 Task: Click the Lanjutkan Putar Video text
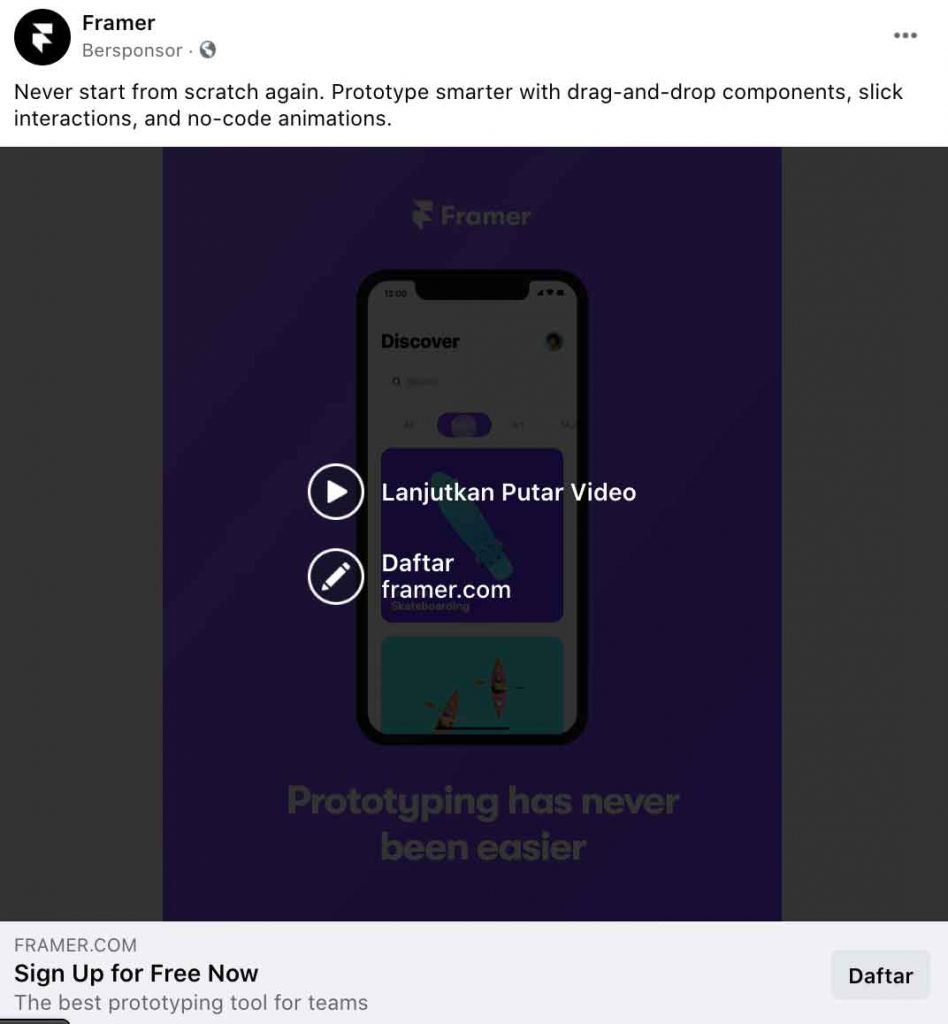(509, 492)
